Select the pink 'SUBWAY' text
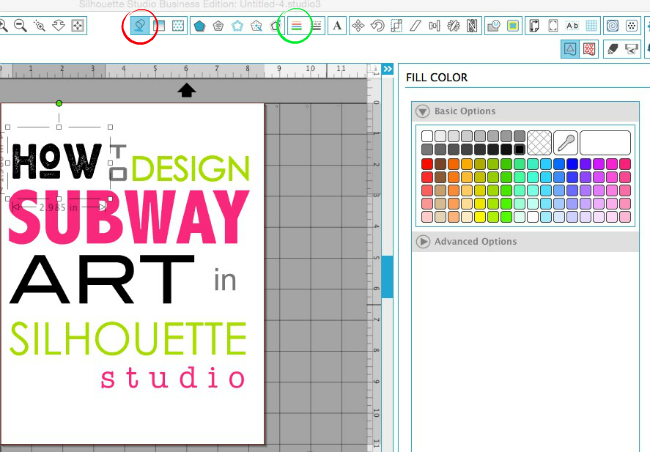Viewport: 650px width, 452px height. 129,216
